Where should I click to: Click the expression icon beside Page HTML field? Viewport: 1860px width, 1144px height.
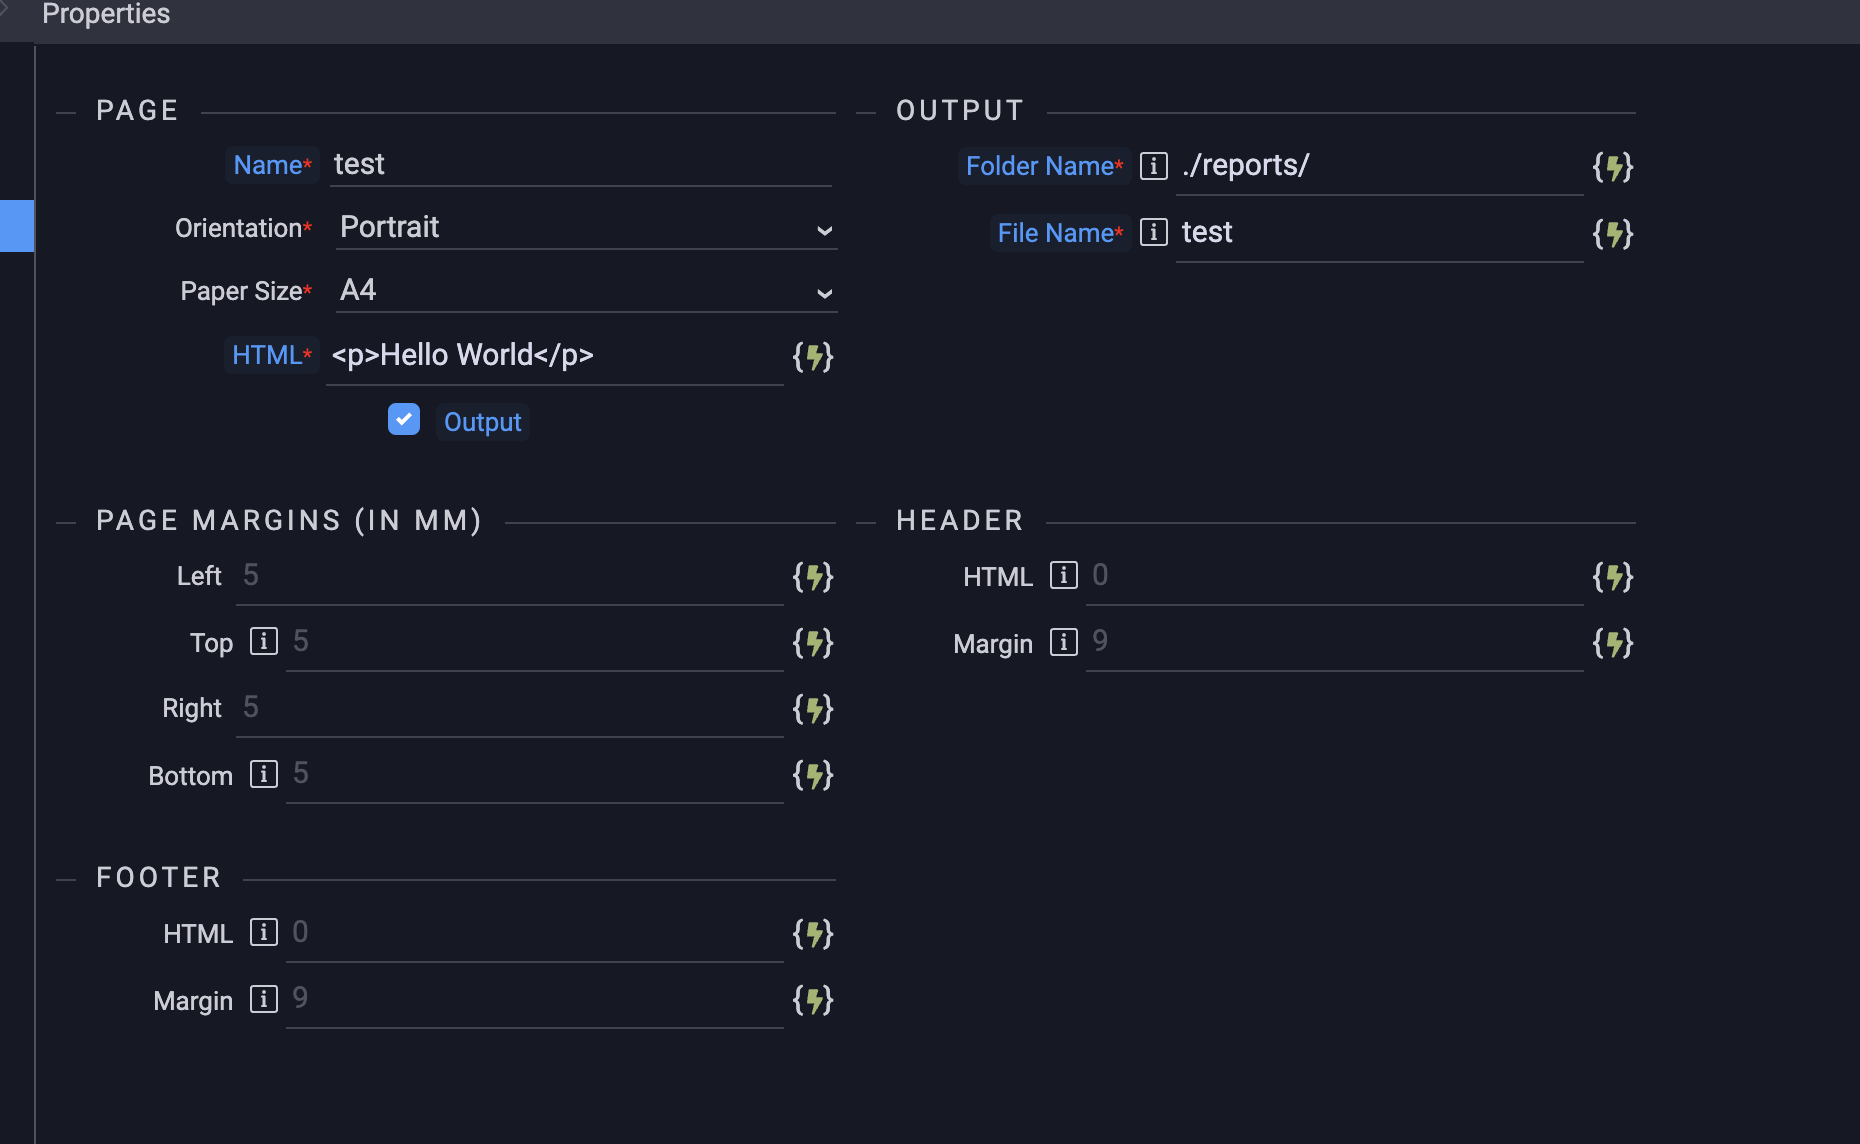click(x=812, y=357)
